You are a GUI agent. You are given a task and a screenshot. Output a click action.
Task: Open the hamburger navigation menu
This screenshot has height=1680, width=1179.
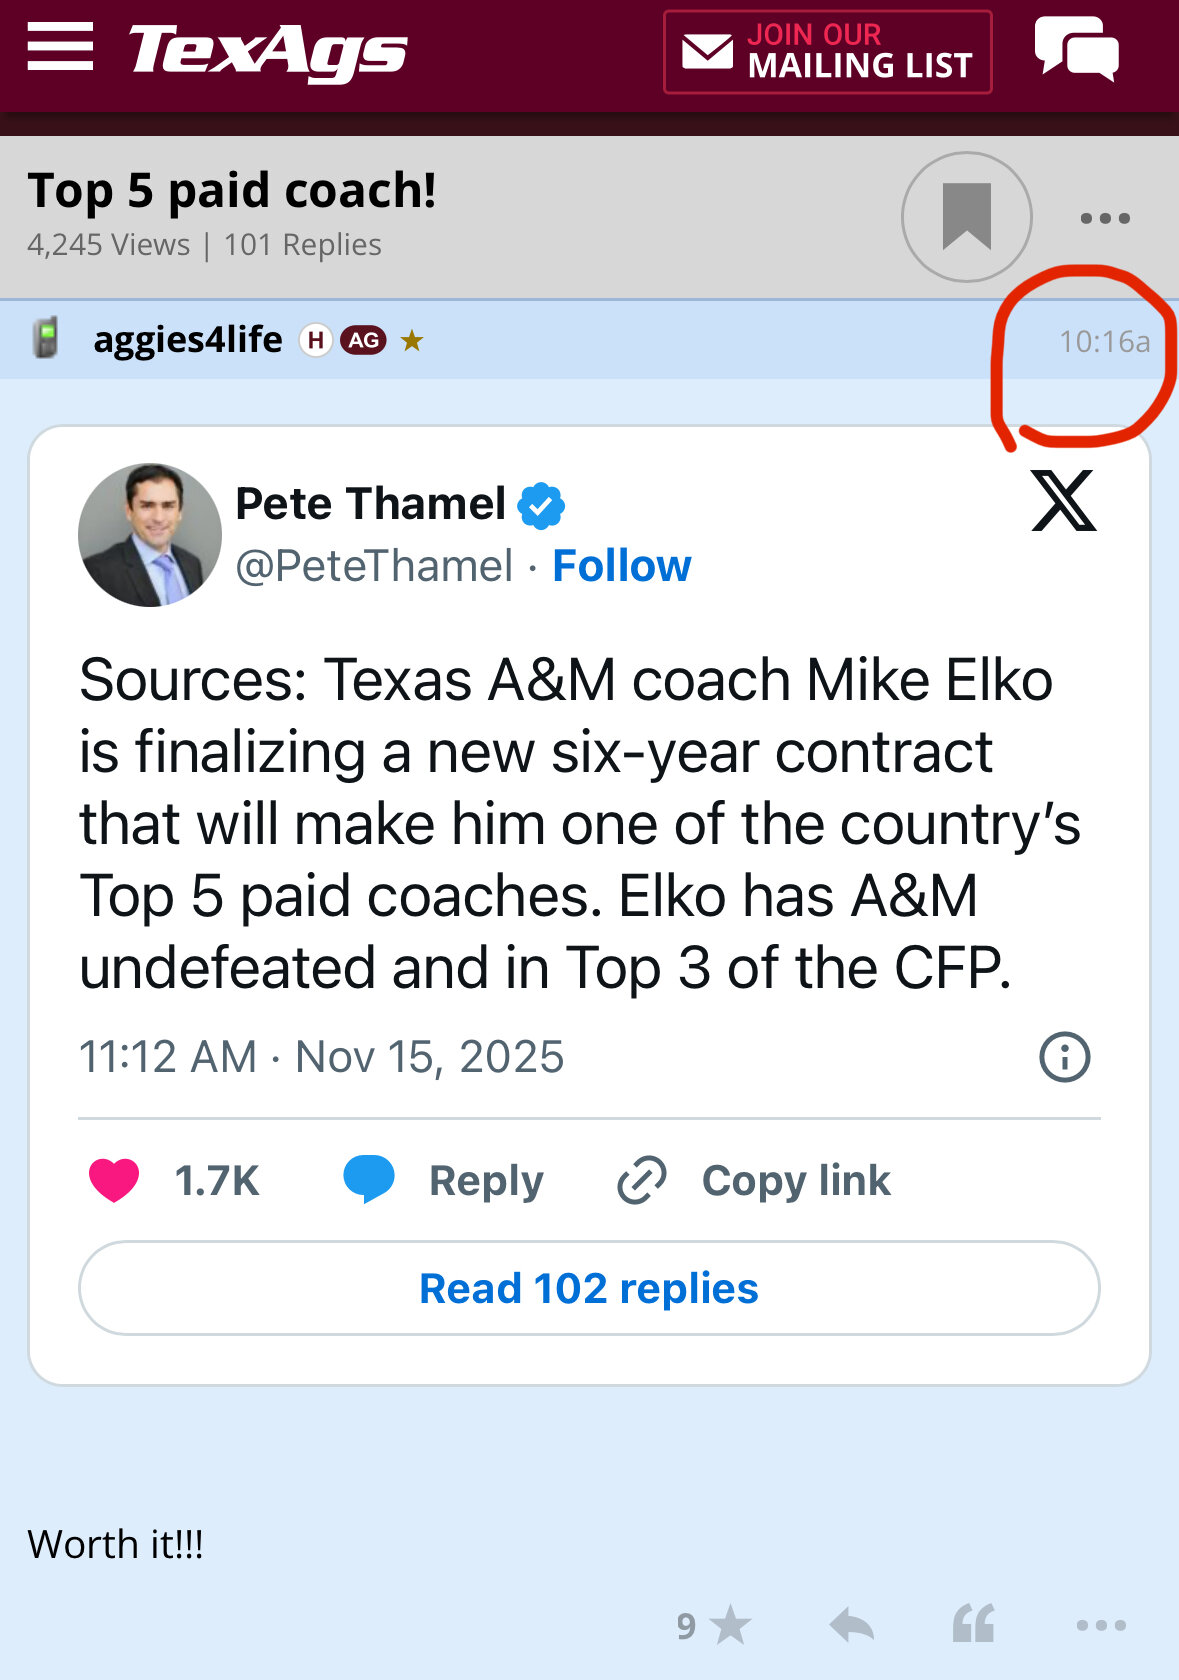(60, 47)
